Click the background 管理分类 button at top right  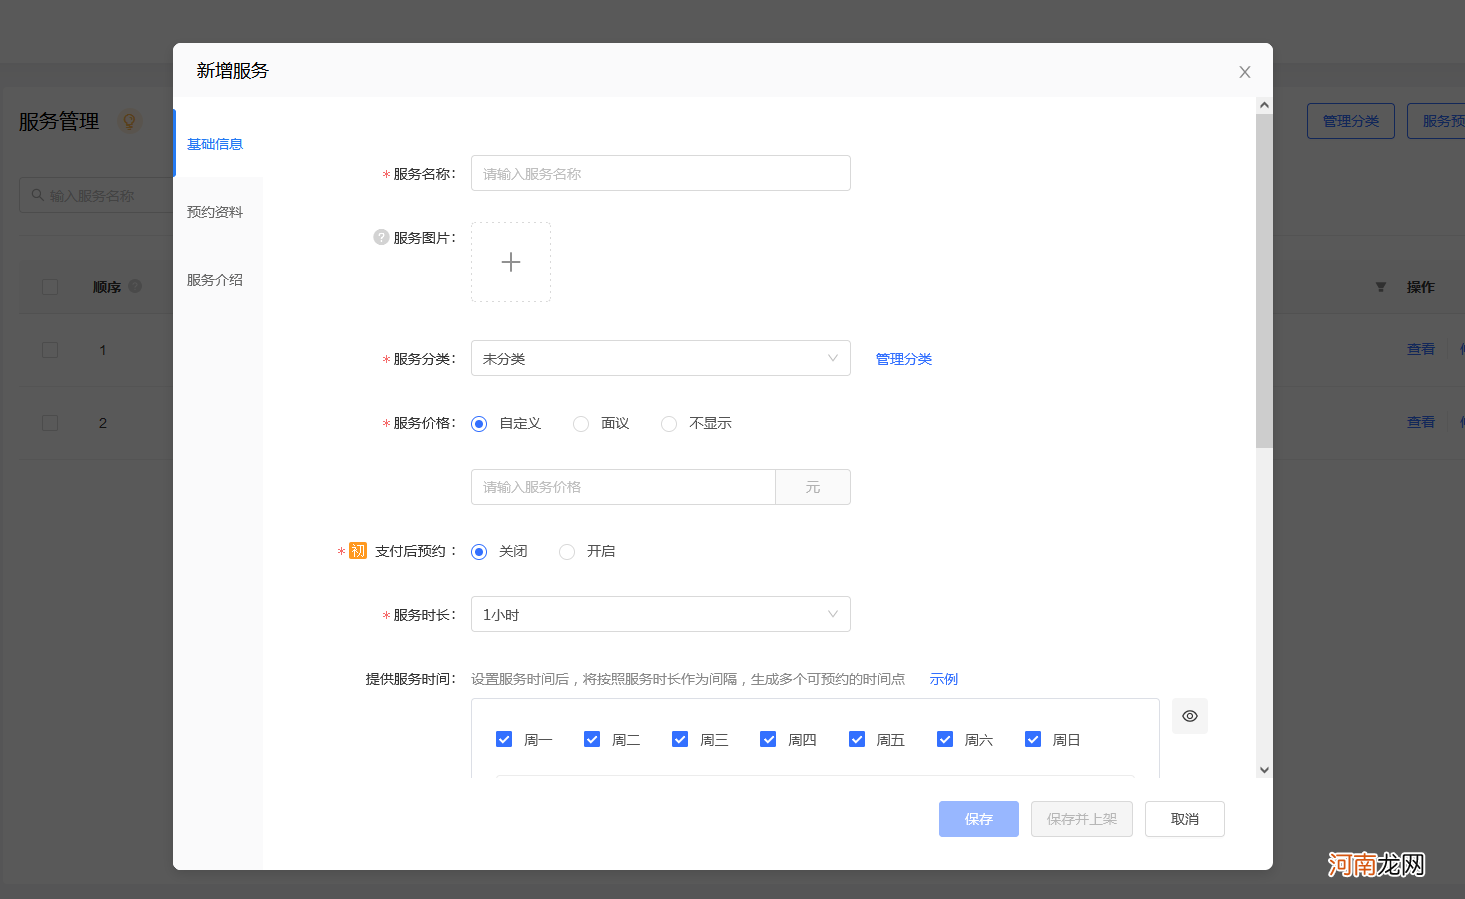point(1351,121)
